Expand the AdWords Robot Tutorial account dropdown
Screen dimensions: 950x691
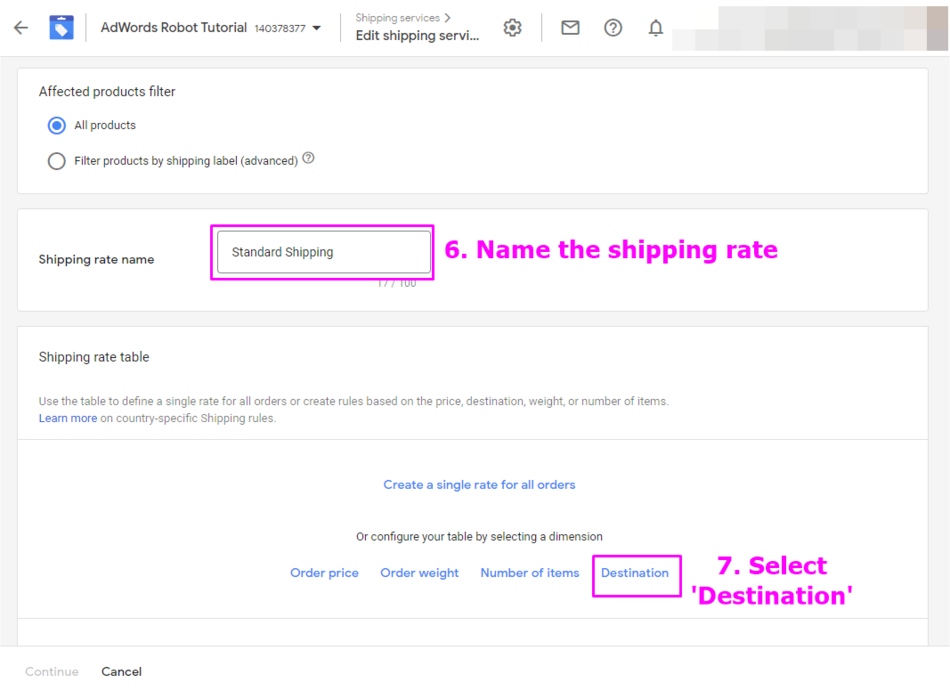317,28
